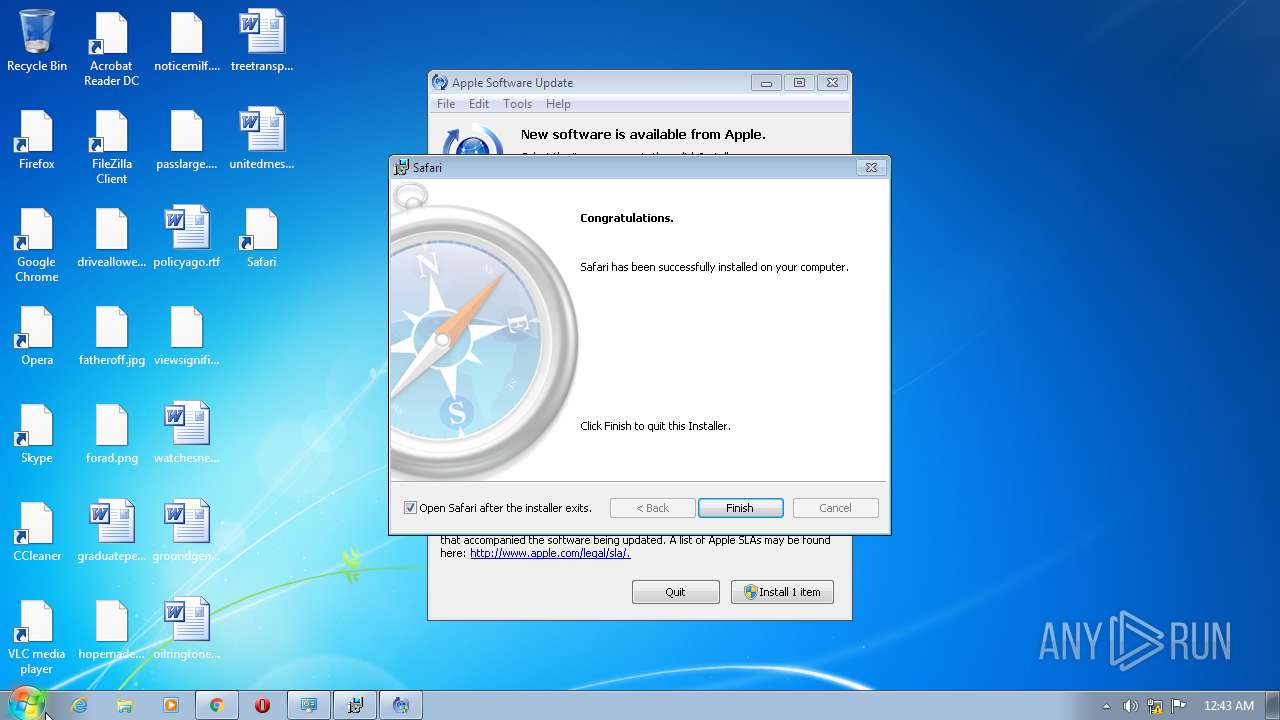
Task: Open Acrobat Reader DC shortcut
Action: point(111,49)
